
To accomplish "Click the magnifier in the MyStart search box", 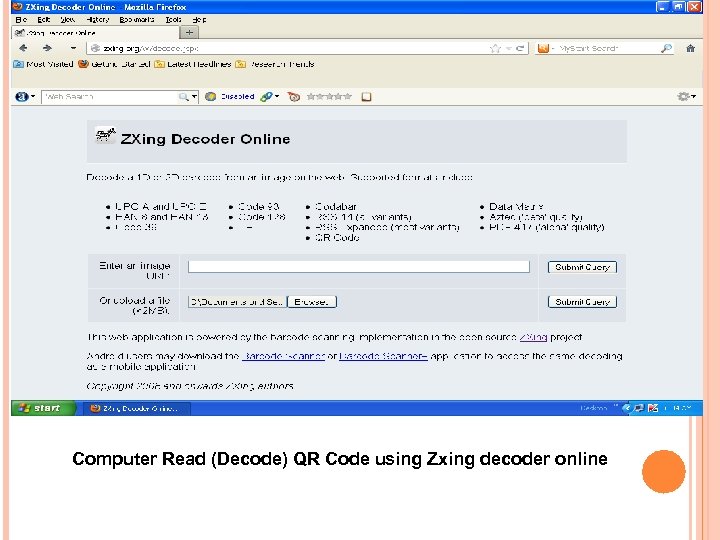I will pyautogui.click(x=666, y=48).
